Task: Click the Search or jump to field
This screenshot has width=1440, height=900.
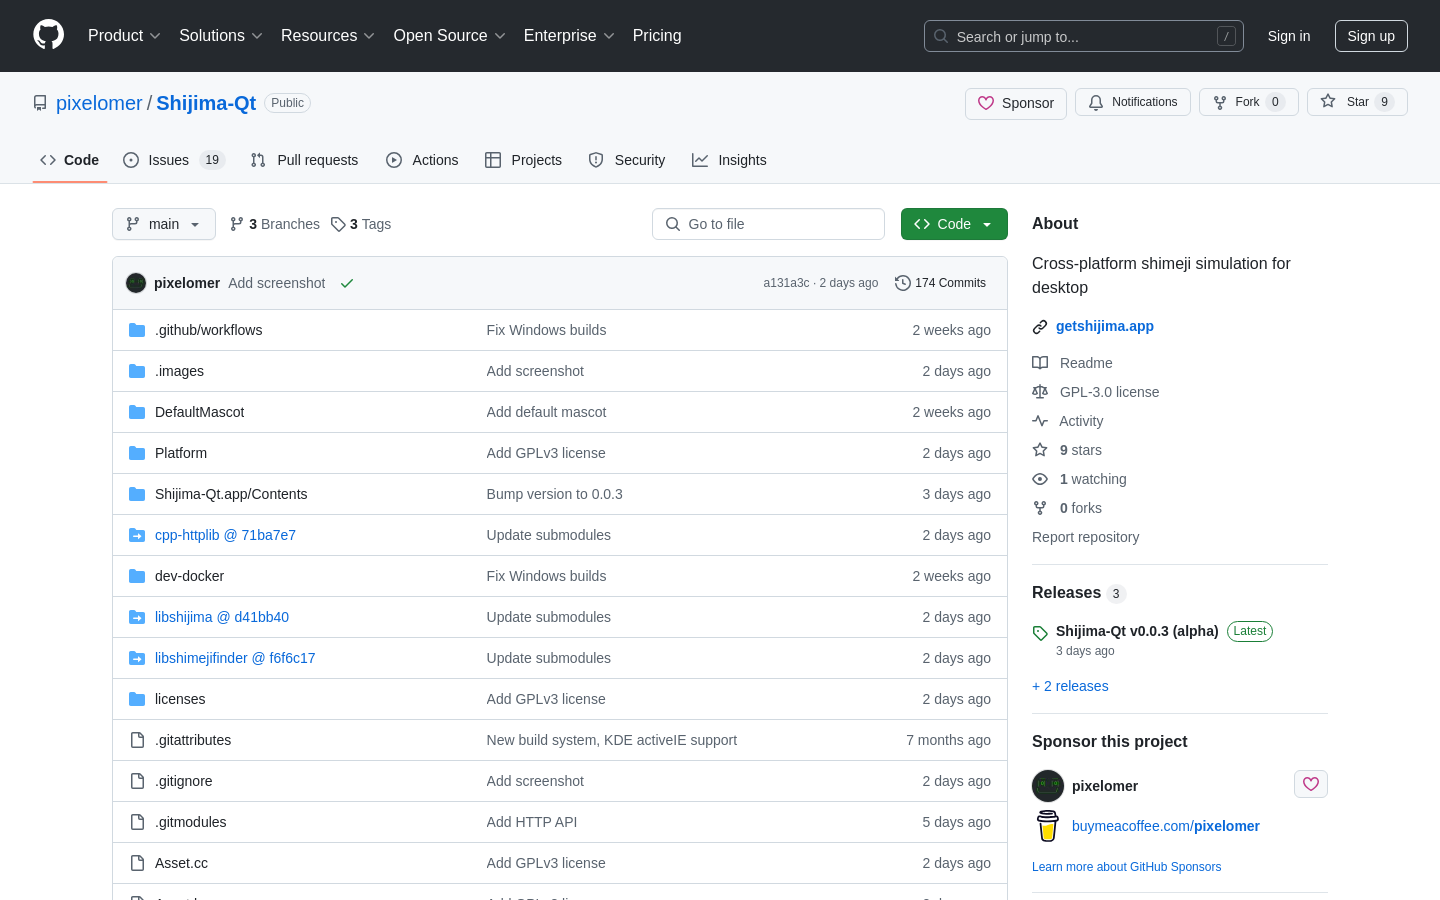Action: 1084,36
